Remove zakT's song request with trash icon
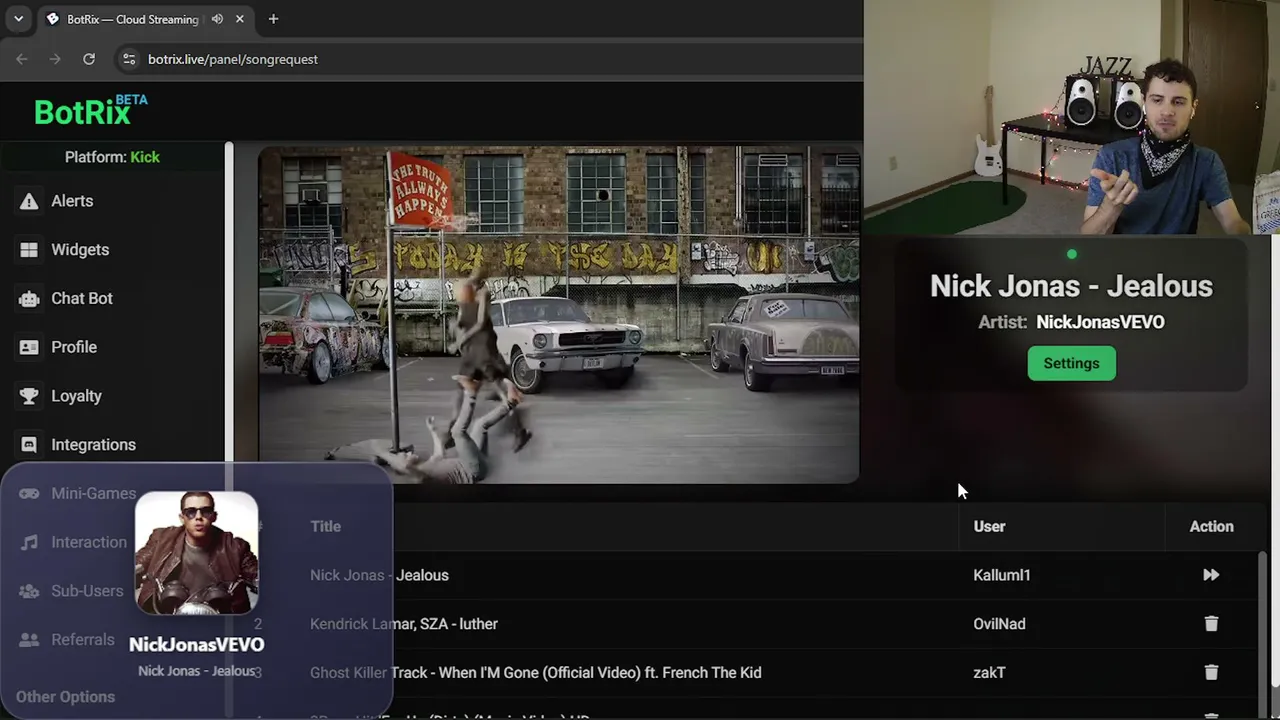The height and width of the screenshot is (720, 1280). click(1211, 673)
